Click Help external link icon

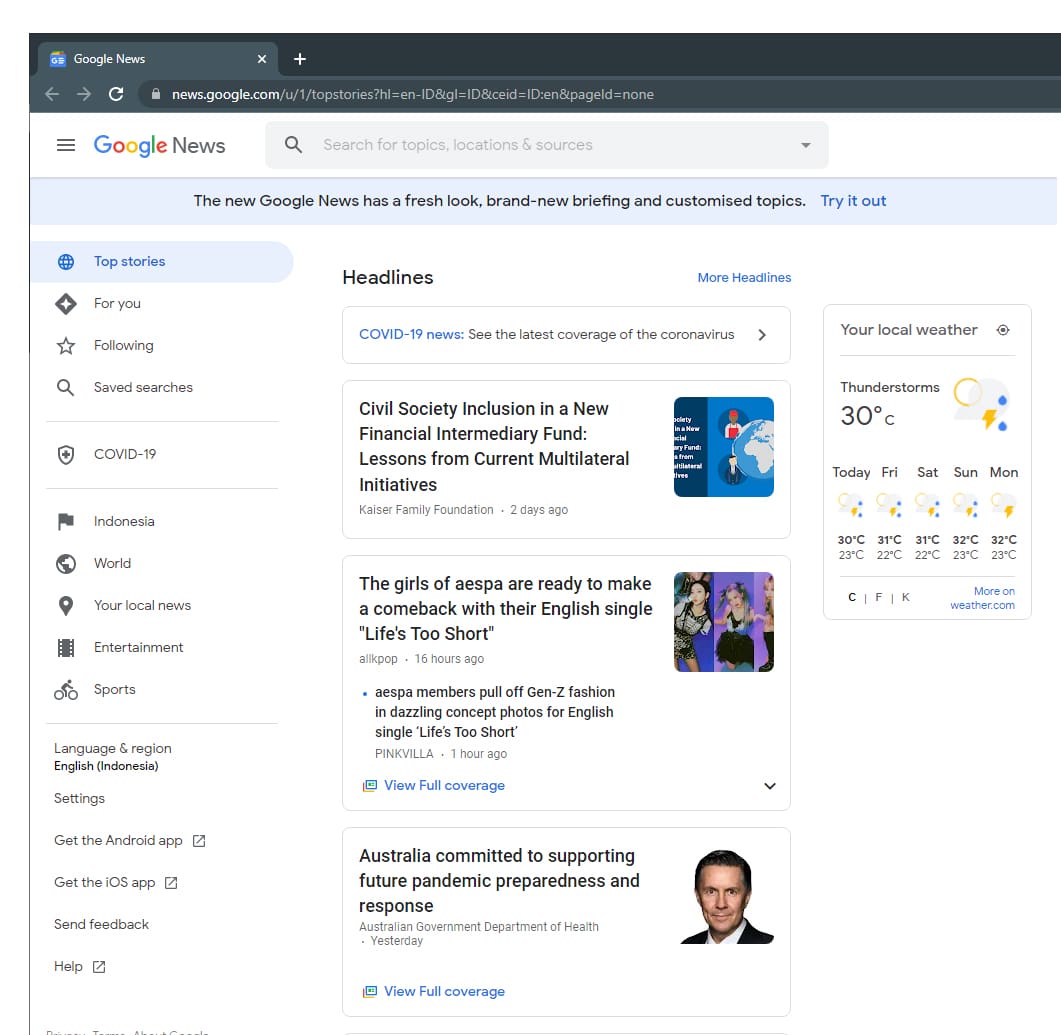99,967
